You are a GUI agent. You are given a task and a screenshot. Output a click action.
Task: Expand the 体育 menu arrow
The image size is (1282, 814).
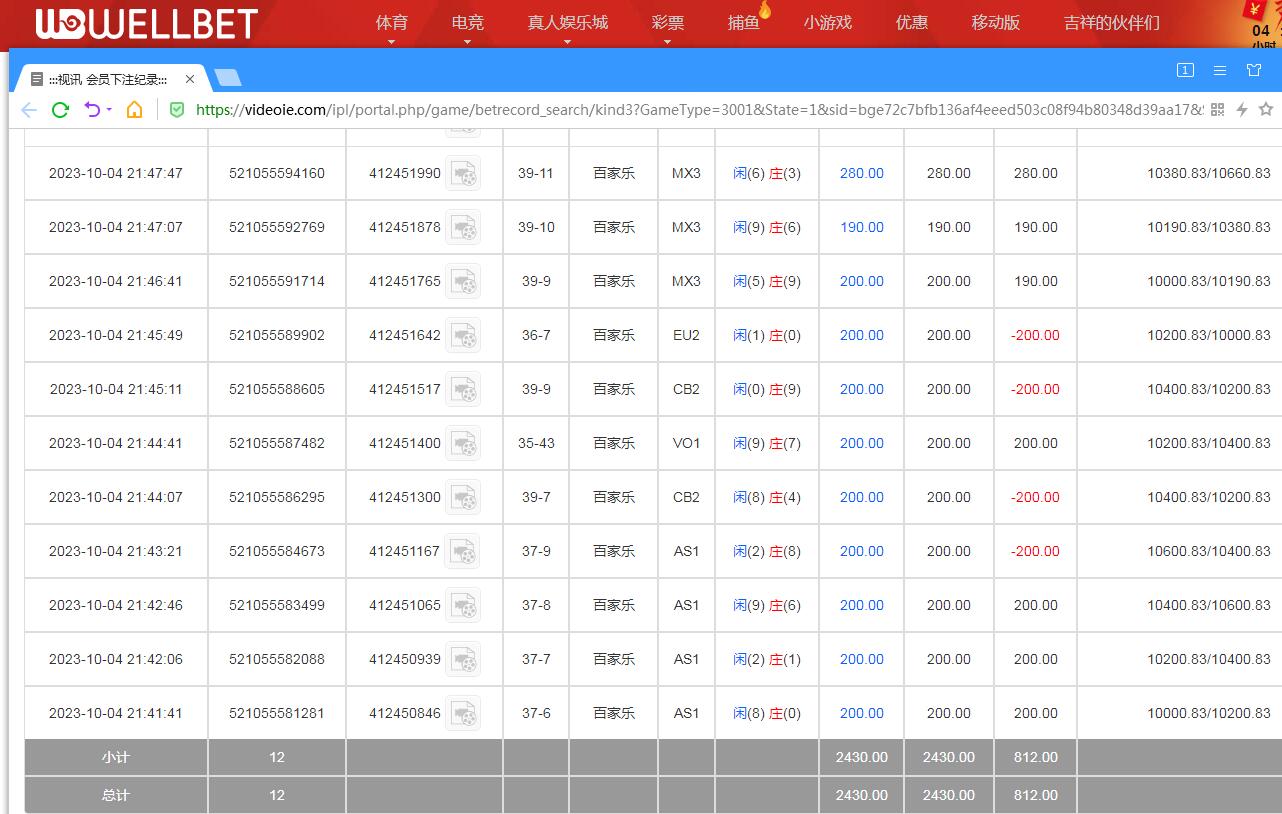391,42
